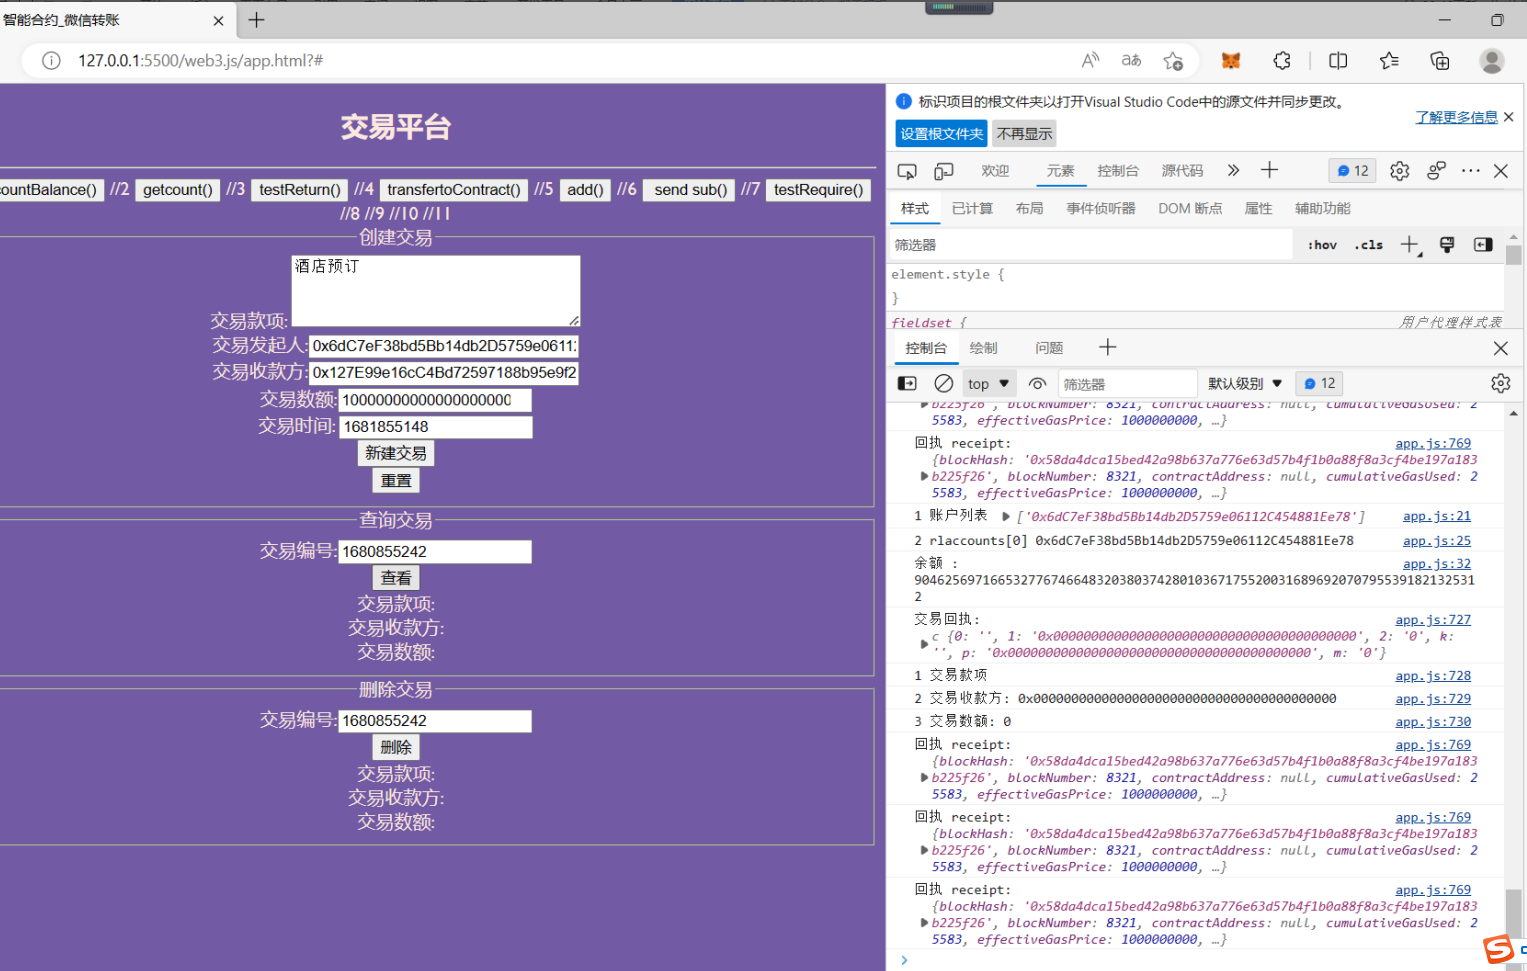Viewport: 1527px width, 971px height.
Task: Open the Favorites star-list icon
Action: (1389, 61)
